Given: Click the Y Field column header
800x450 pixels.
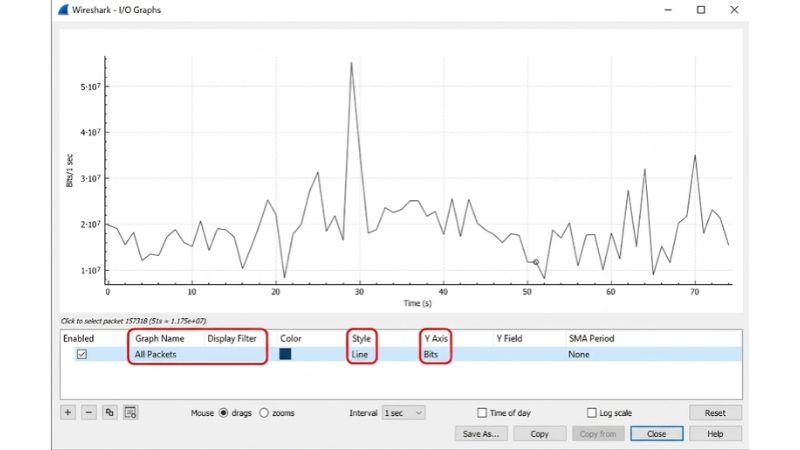Looking at the screenshot, I should tap(509, 338).
